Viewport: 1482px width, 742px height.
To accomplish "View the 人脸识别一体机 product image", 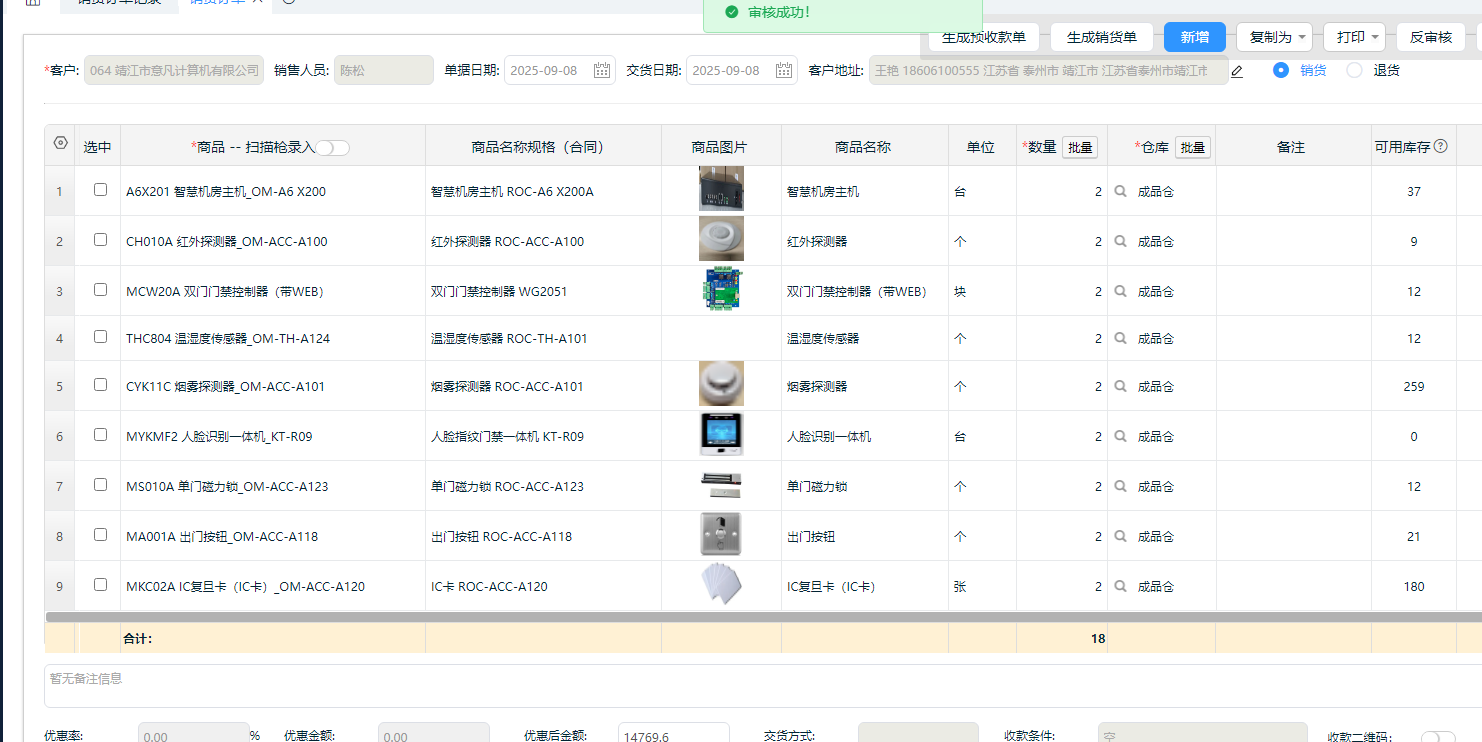I will coord(721,434).
